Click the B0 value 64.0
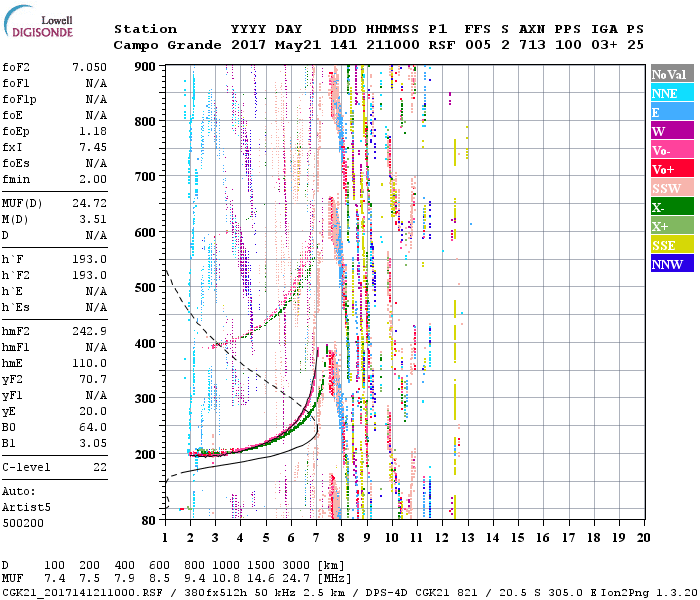Screen dimensions: 700x600 (x=93, y=428)
